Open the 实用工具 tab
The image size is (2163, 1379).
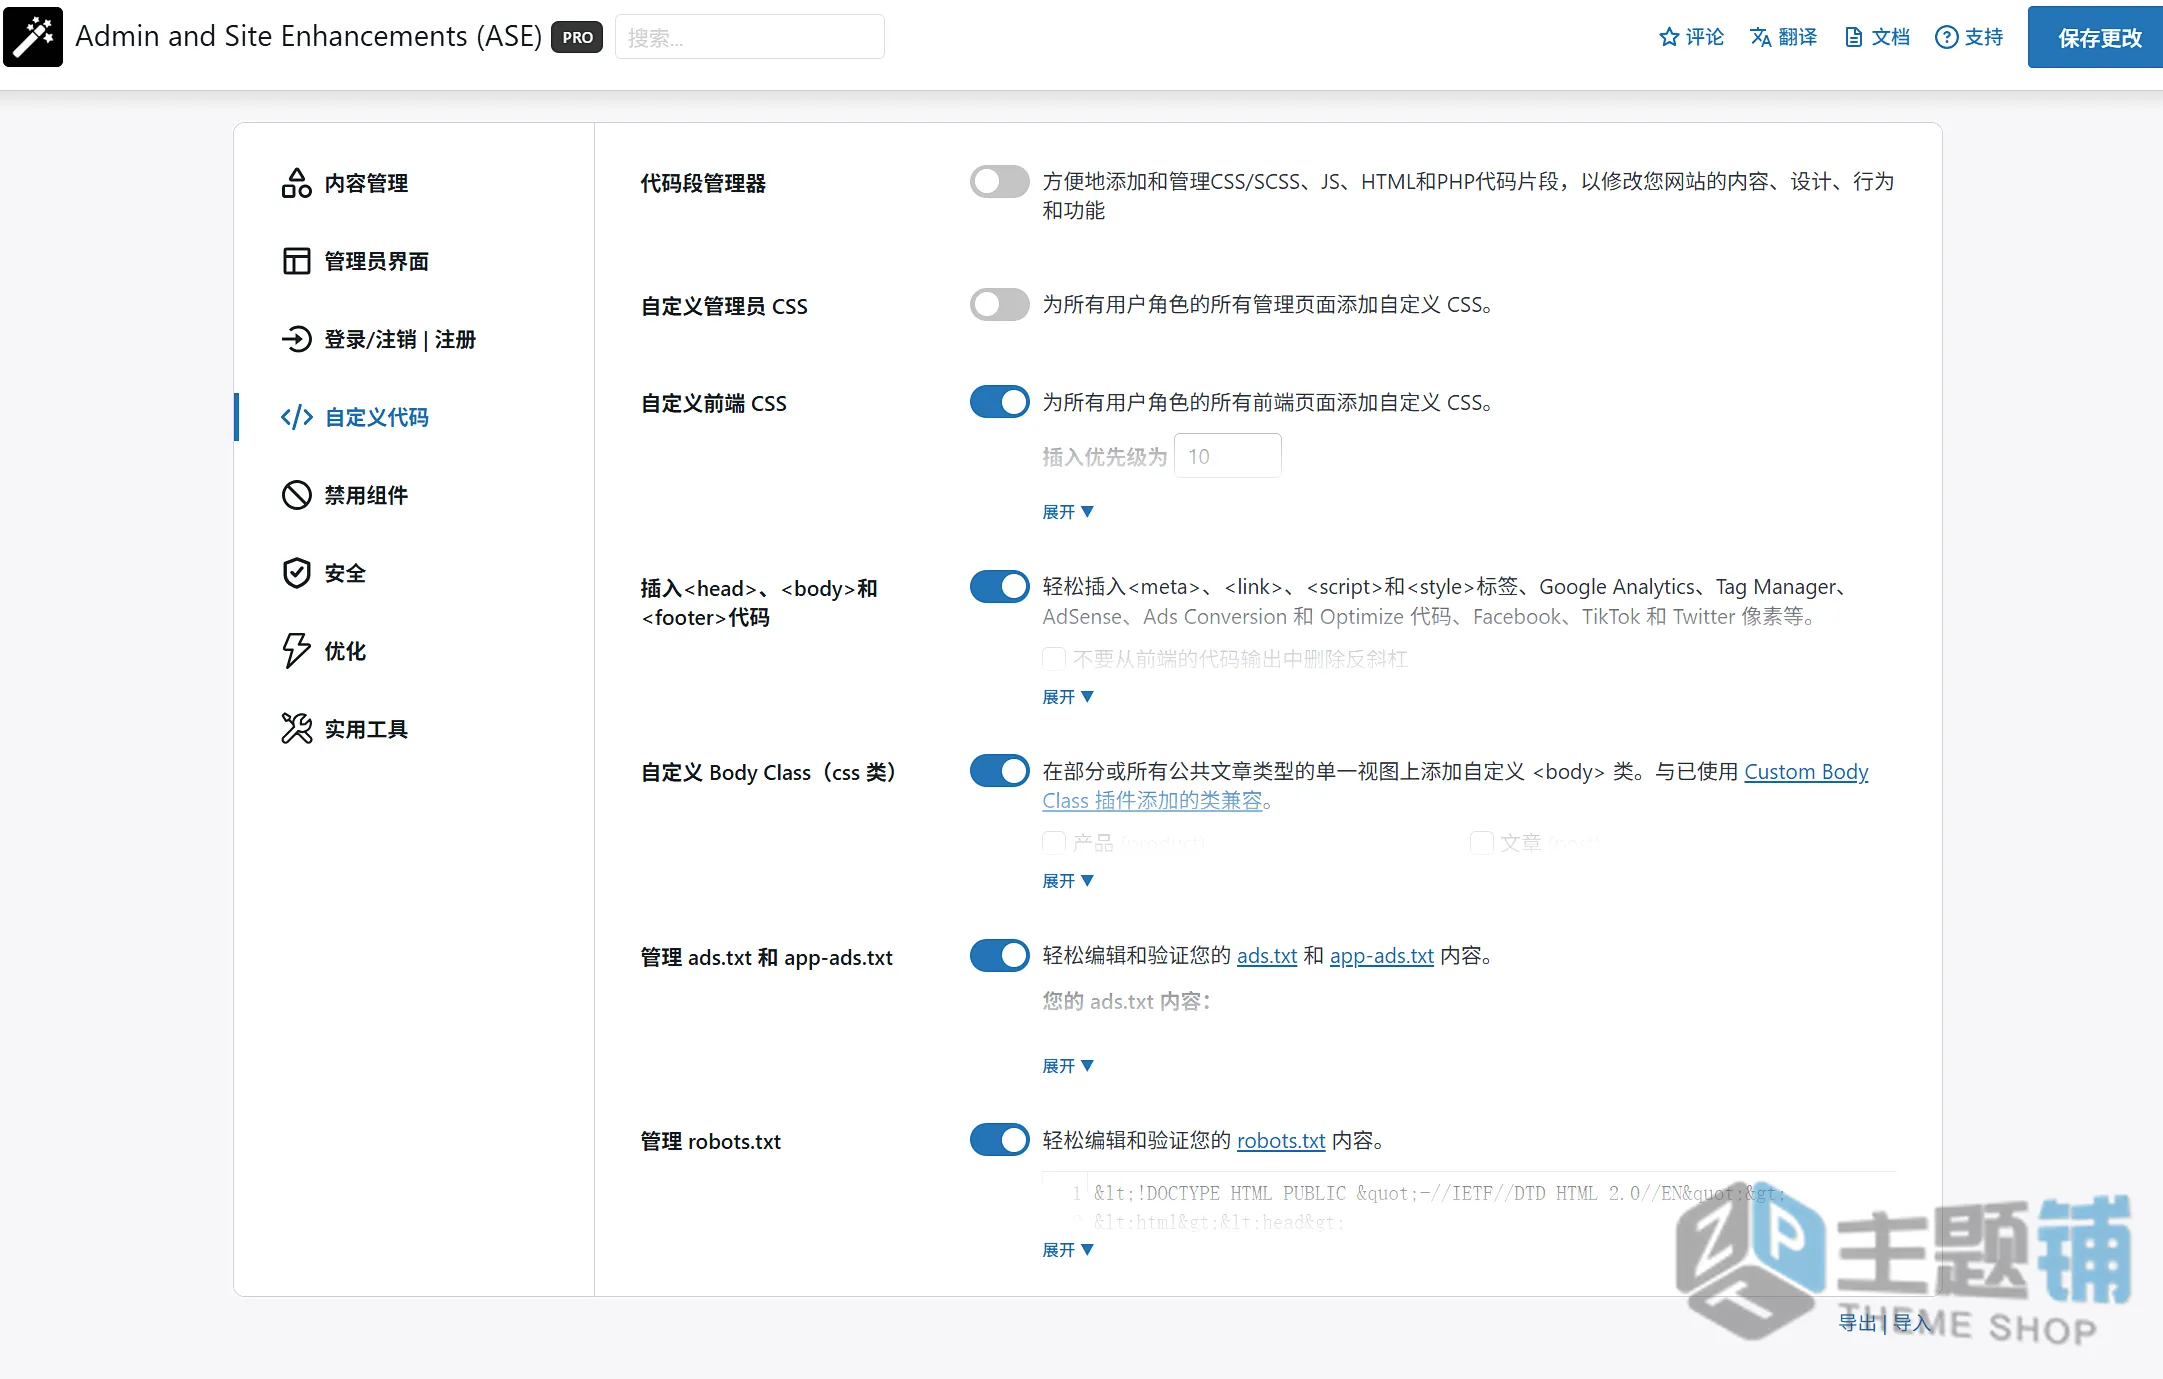pyautogui.click(x=414, y=729)
